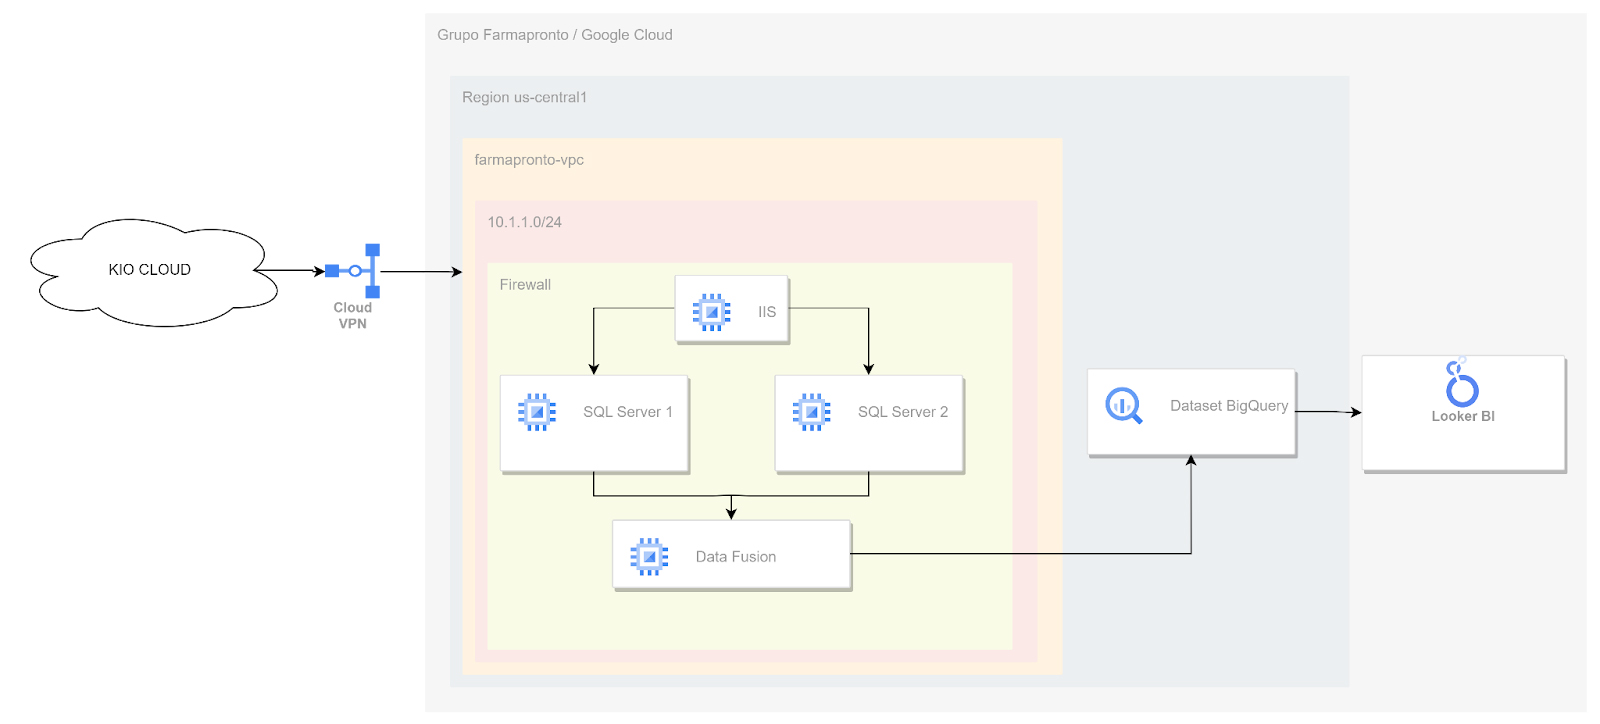The height and width of the screenshot is (724, 1600).
Task: Click the Cloud VPN gateway icon
Action: click(x=353, y=271)
